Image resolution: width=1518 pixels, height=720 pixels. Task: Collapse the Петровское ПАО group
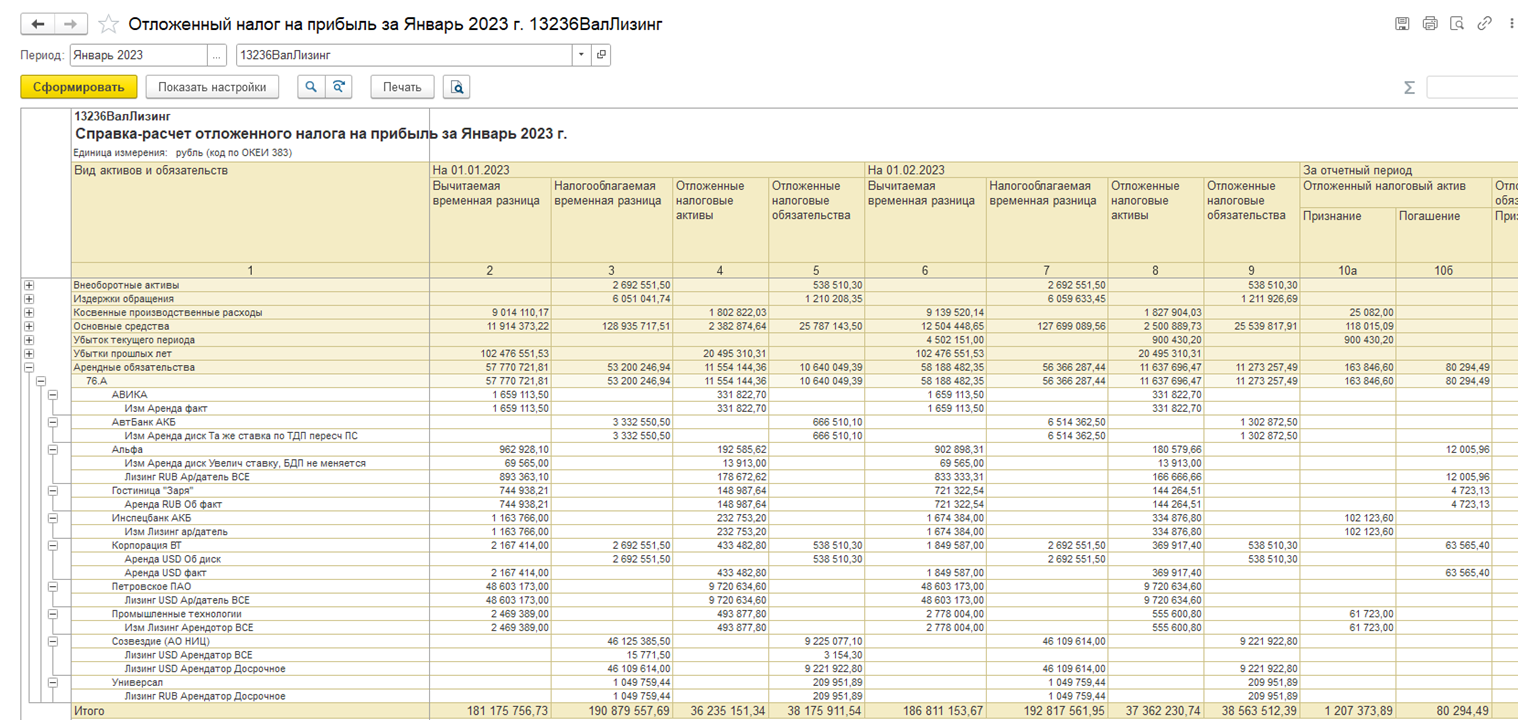coord(53,587)
